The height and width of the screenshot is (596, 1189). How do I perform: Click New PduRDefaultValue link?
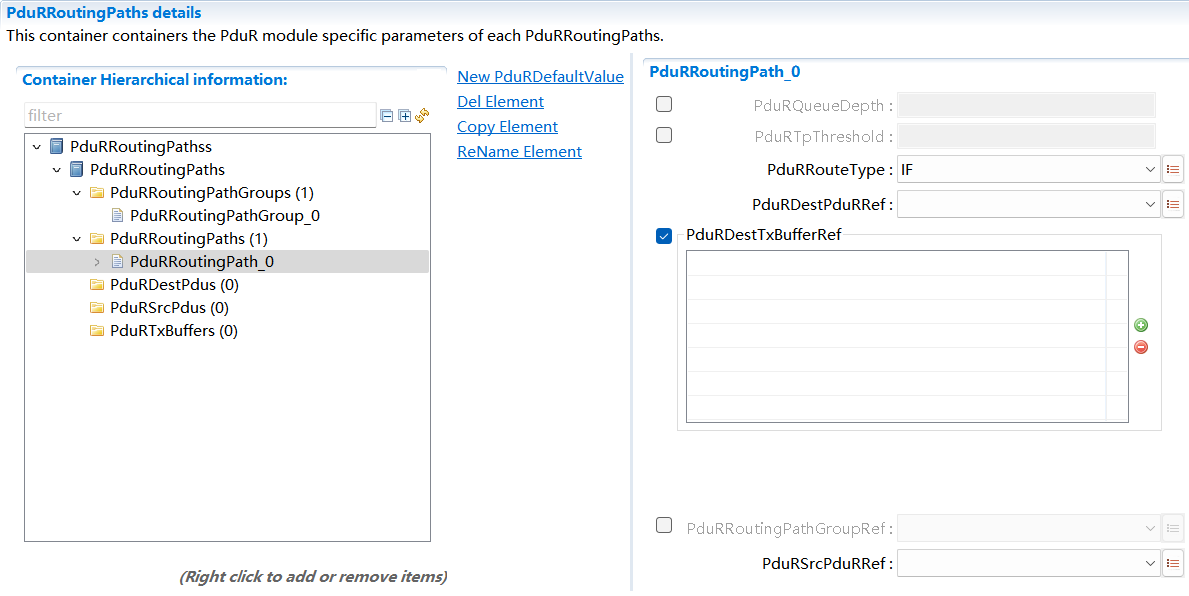(541, 77)
